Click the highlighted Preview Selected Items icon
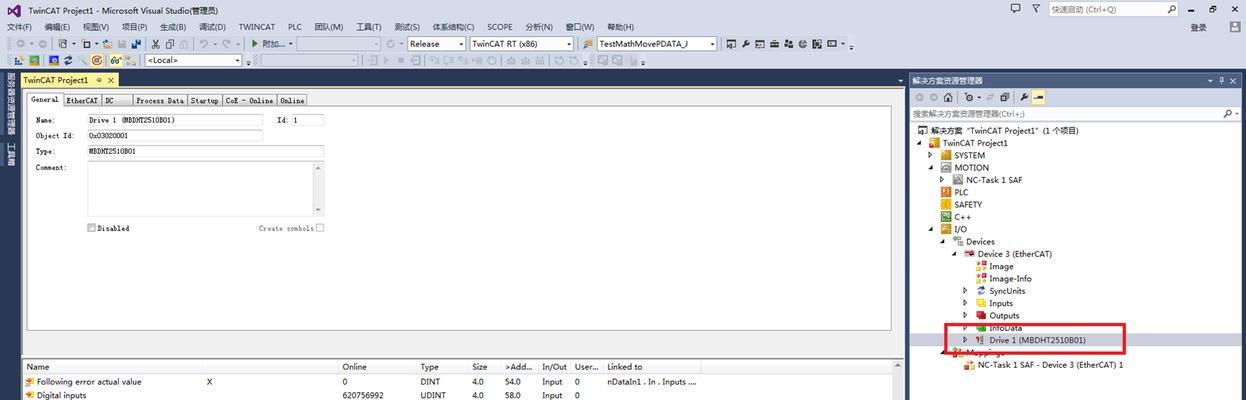The image size is (1246, 400). pos(1038,97)
